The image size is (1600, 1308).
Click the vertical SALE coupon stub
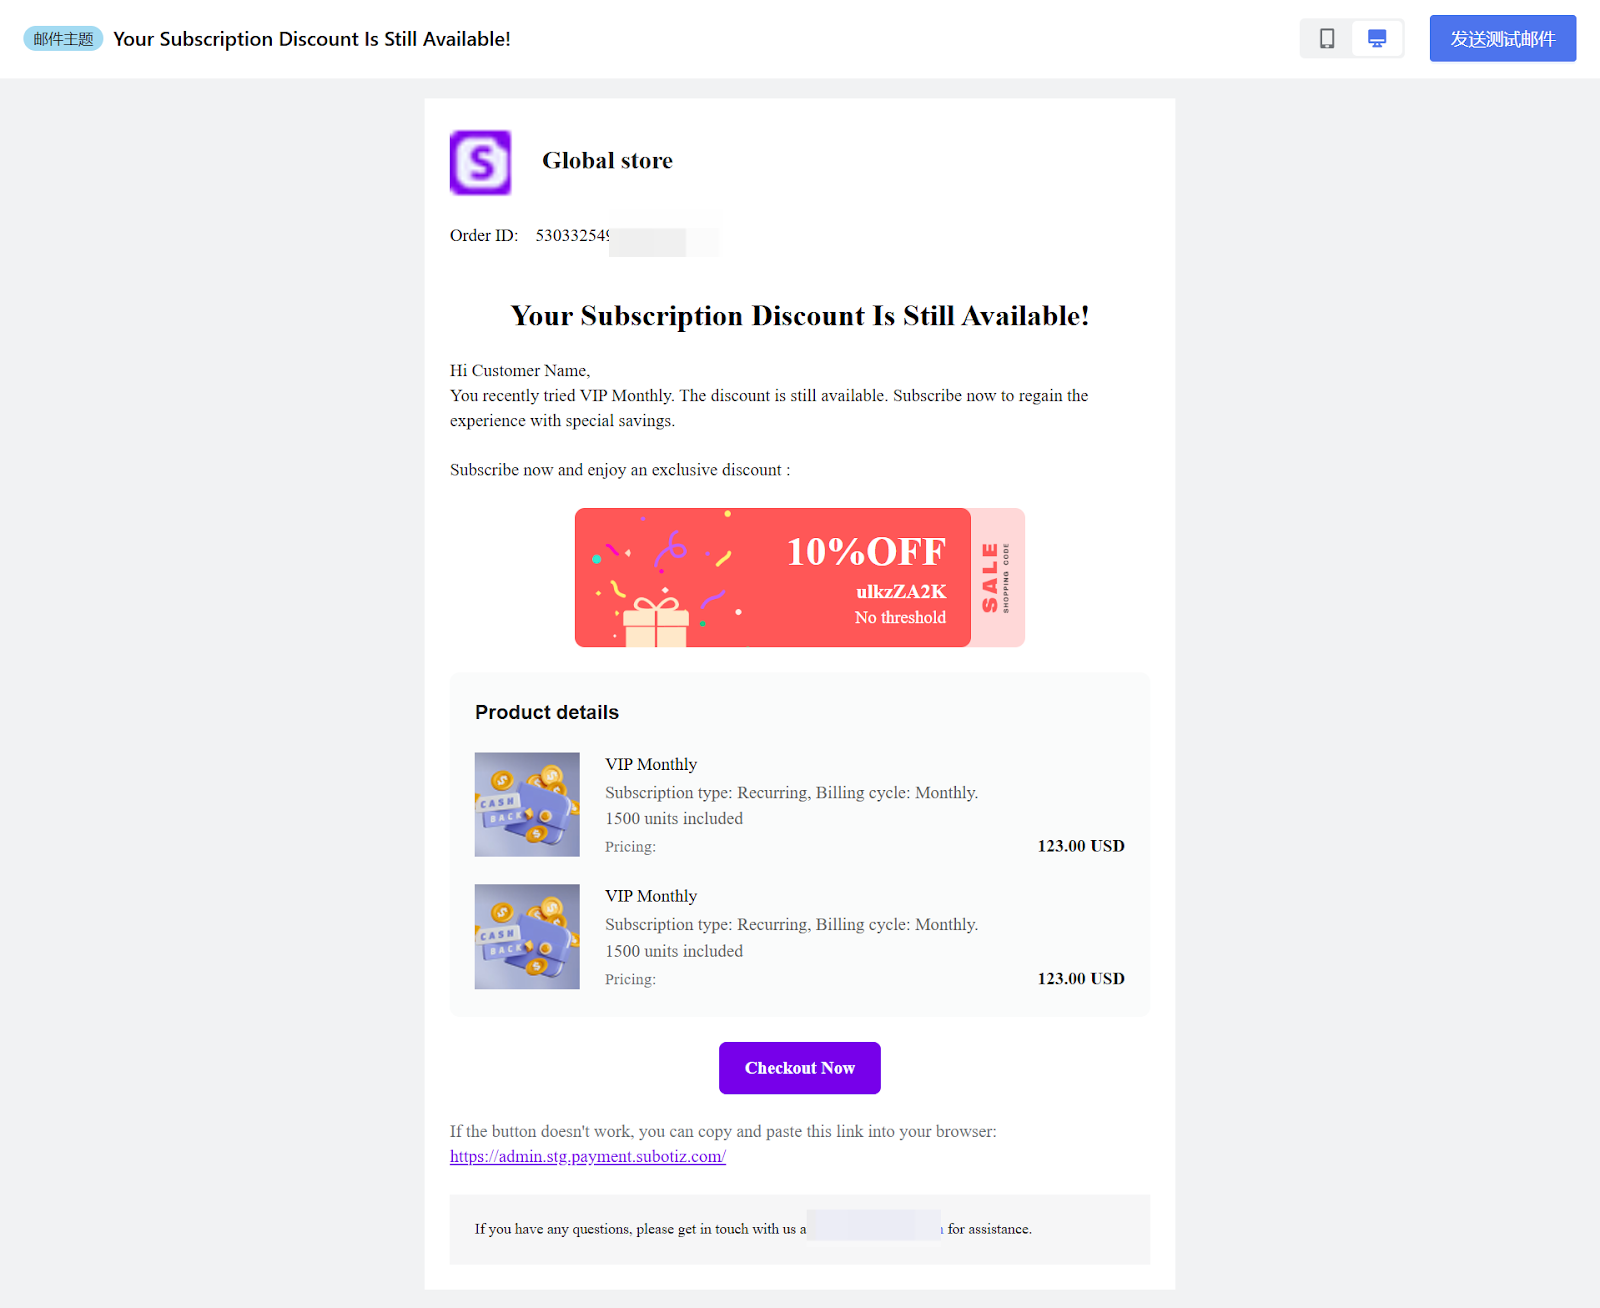click(x=997, y=578)
